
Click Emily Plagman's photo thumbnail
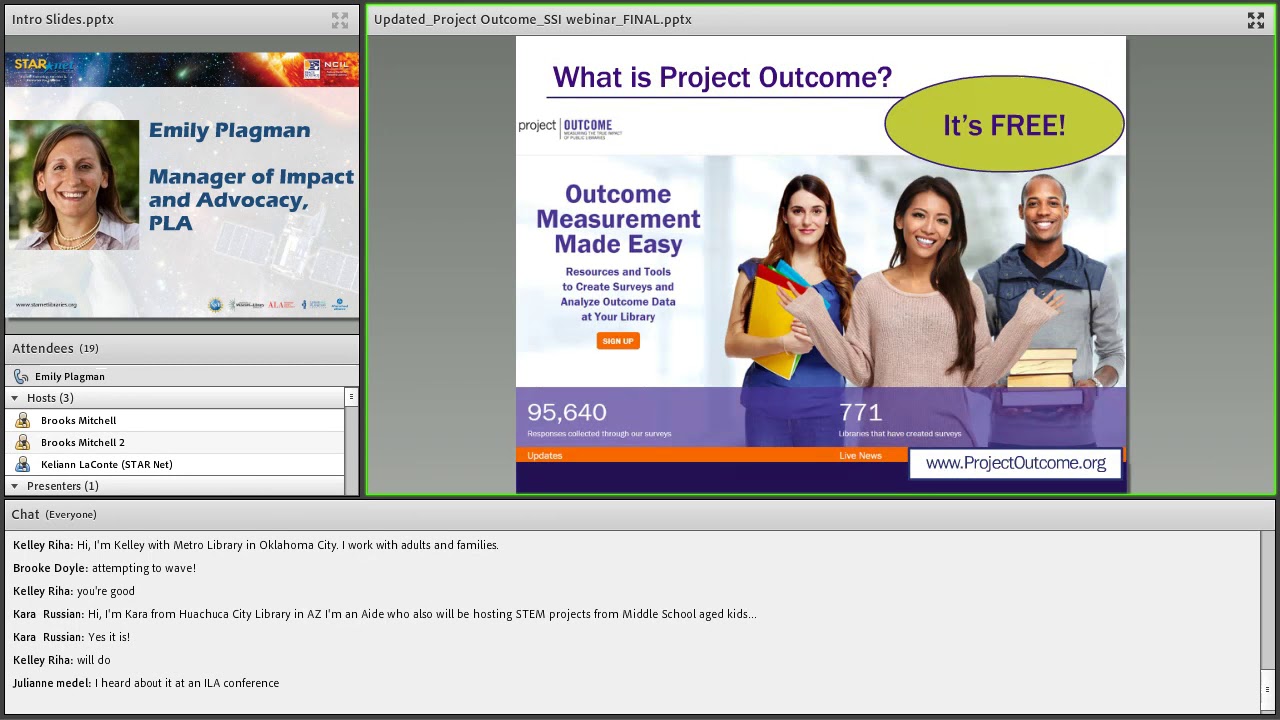tap(74, 185)
